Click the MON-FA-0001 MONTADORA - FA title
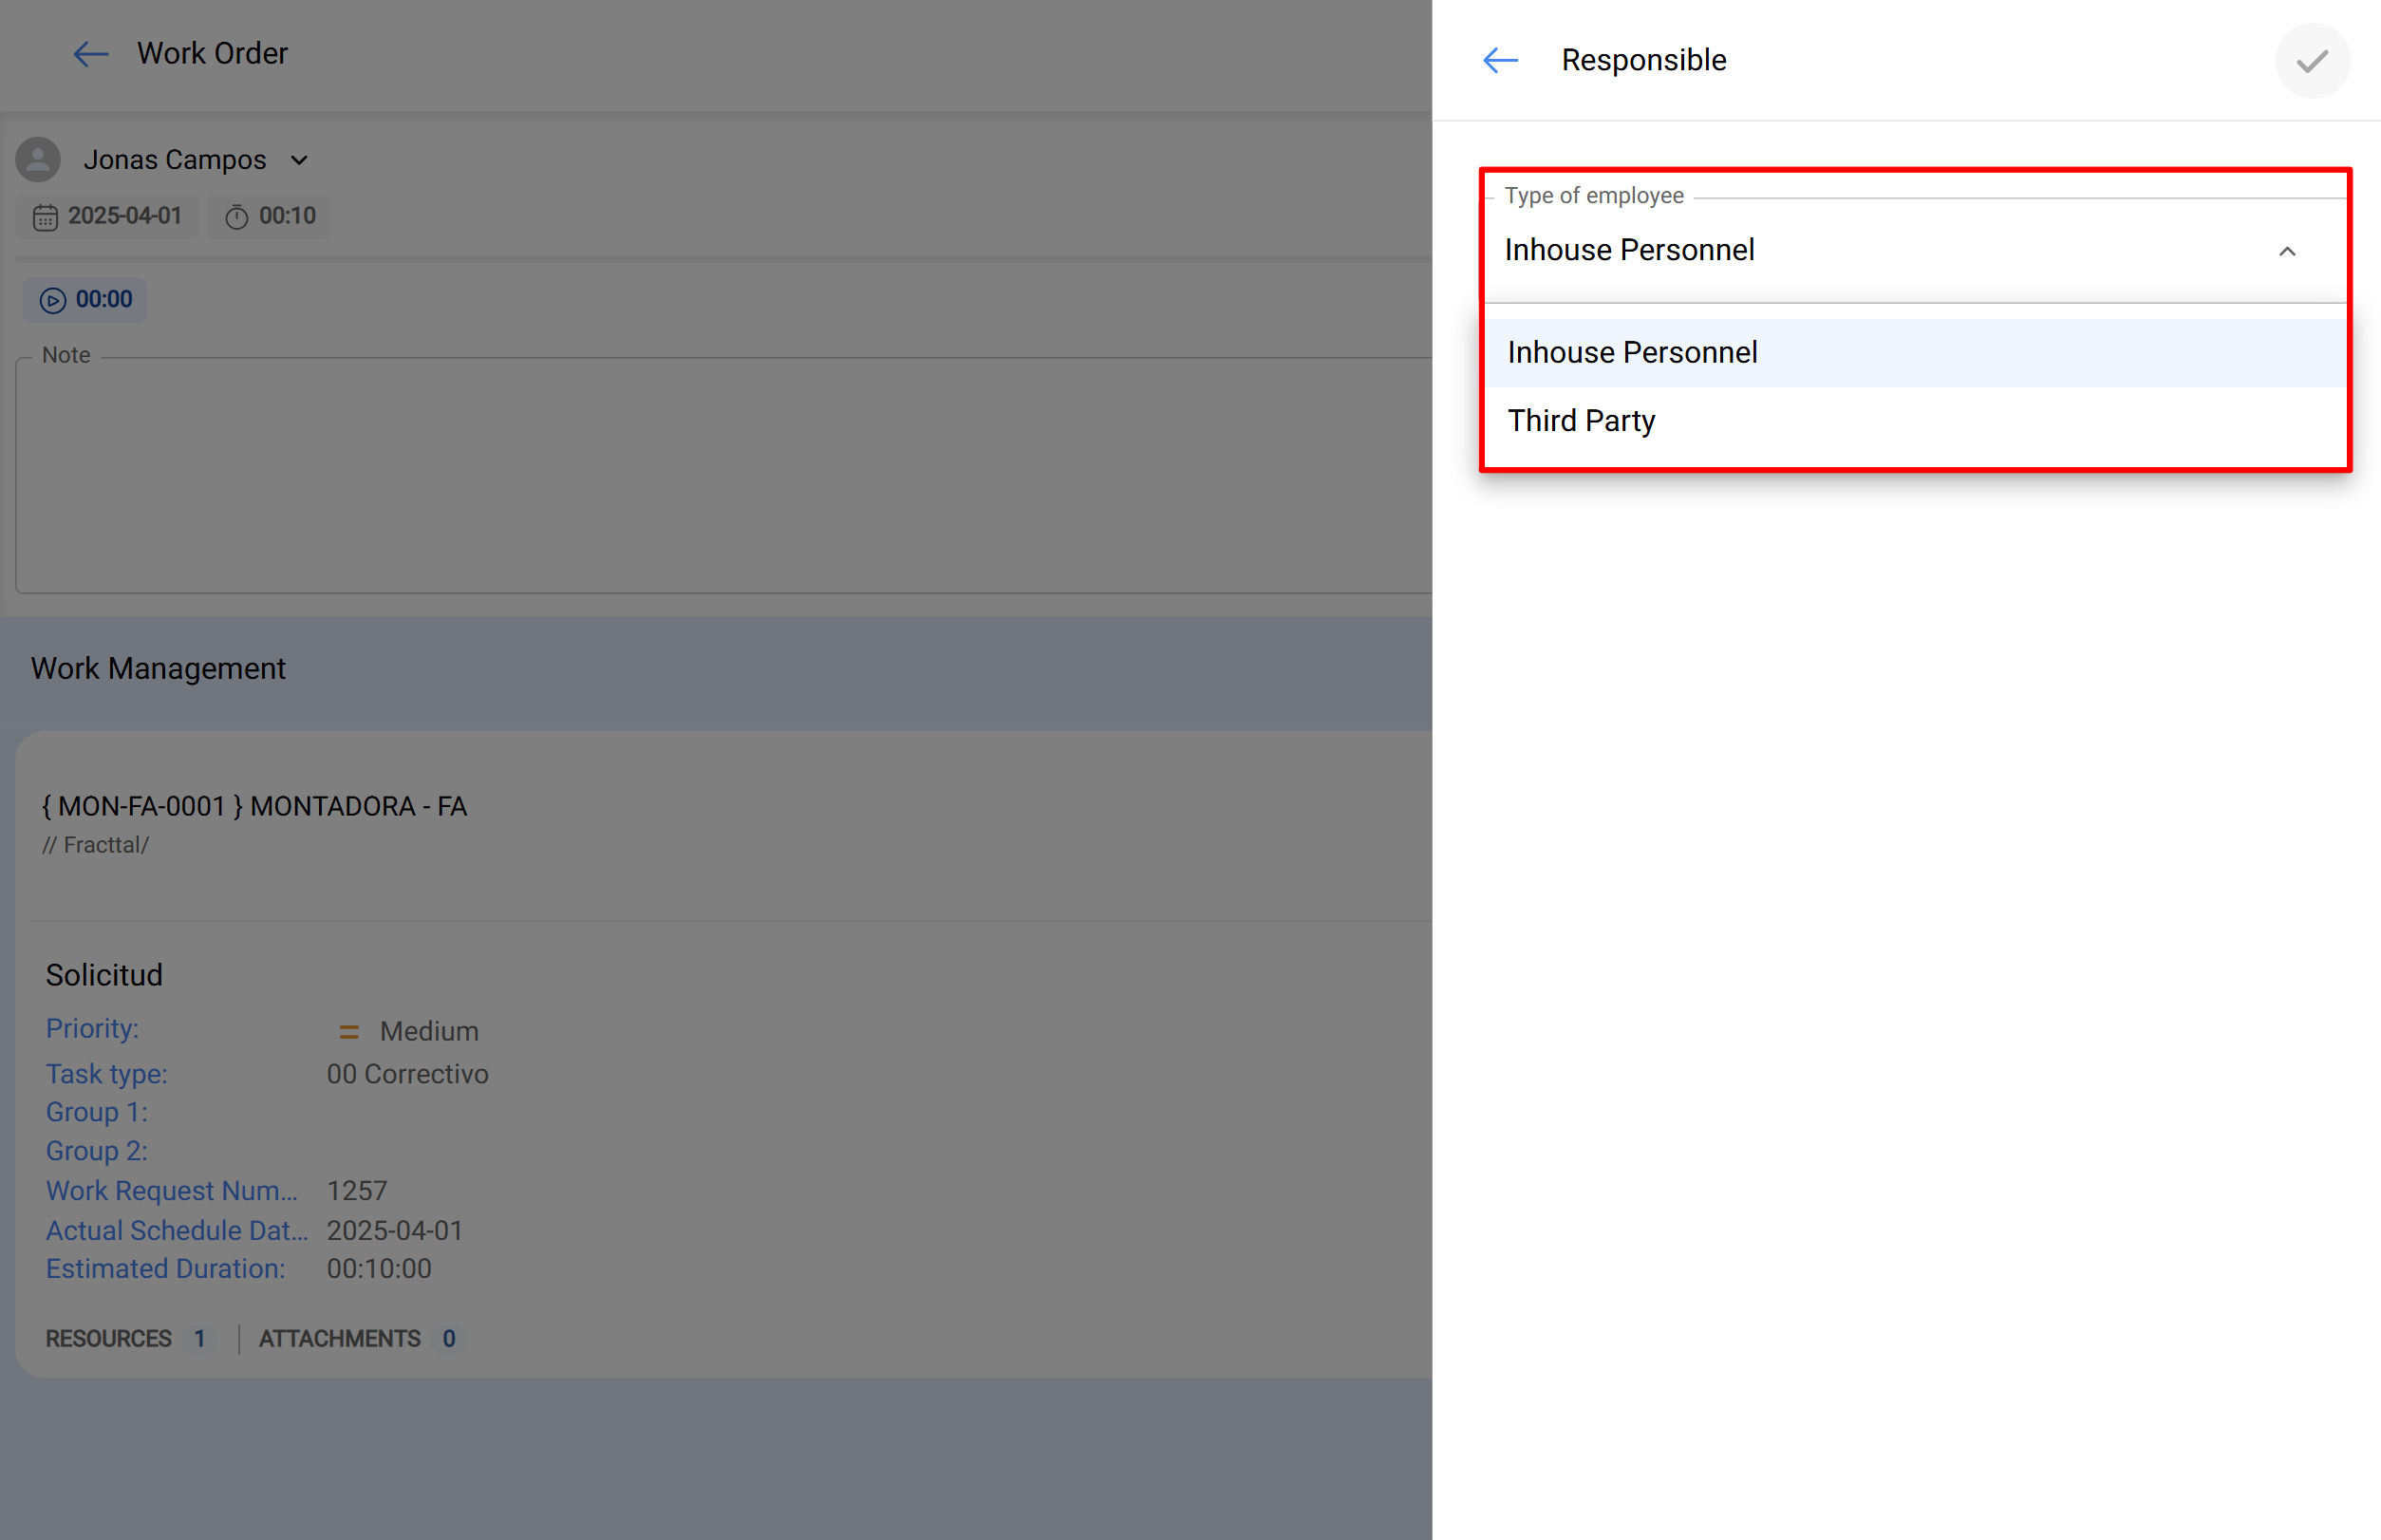2381x1540 pixels. tap(254, 806)
